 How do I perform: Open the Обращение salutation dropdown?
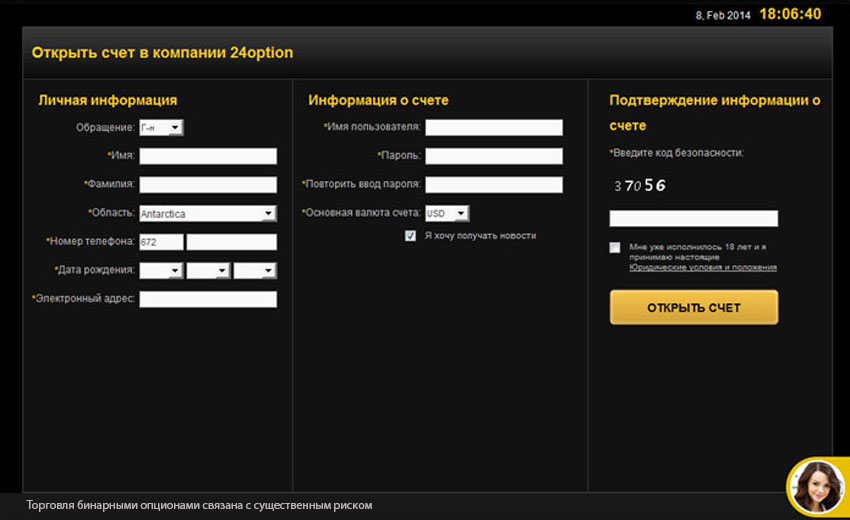click(161, 127)
